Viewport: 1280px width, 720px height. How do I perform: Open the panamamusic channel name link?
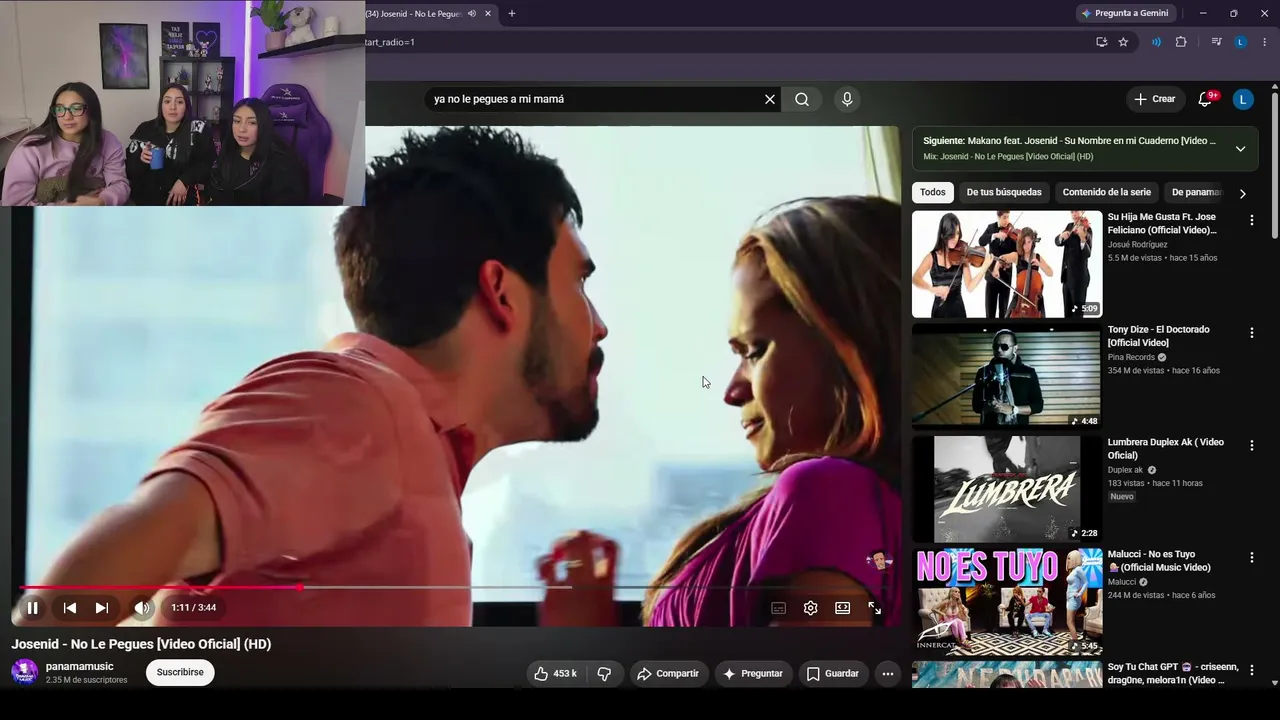[x=80, y=667]
